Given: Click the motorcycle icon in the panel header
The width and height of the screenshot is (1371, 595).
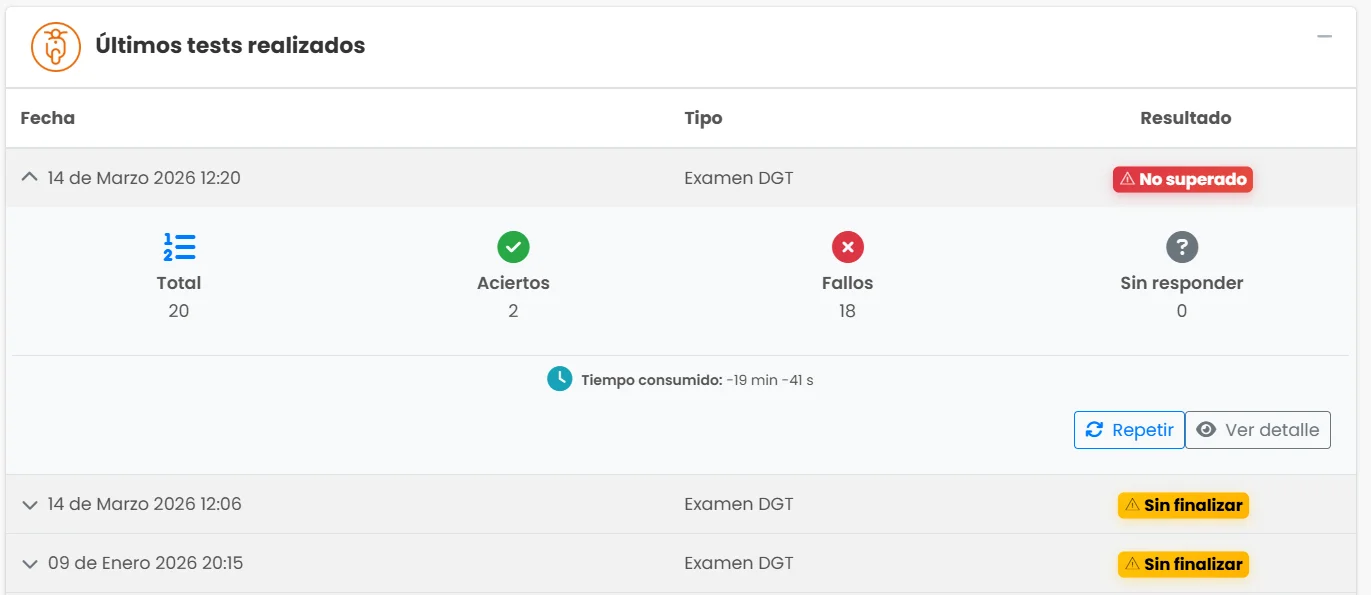Looking at the screenshot, I should point(55,45).
